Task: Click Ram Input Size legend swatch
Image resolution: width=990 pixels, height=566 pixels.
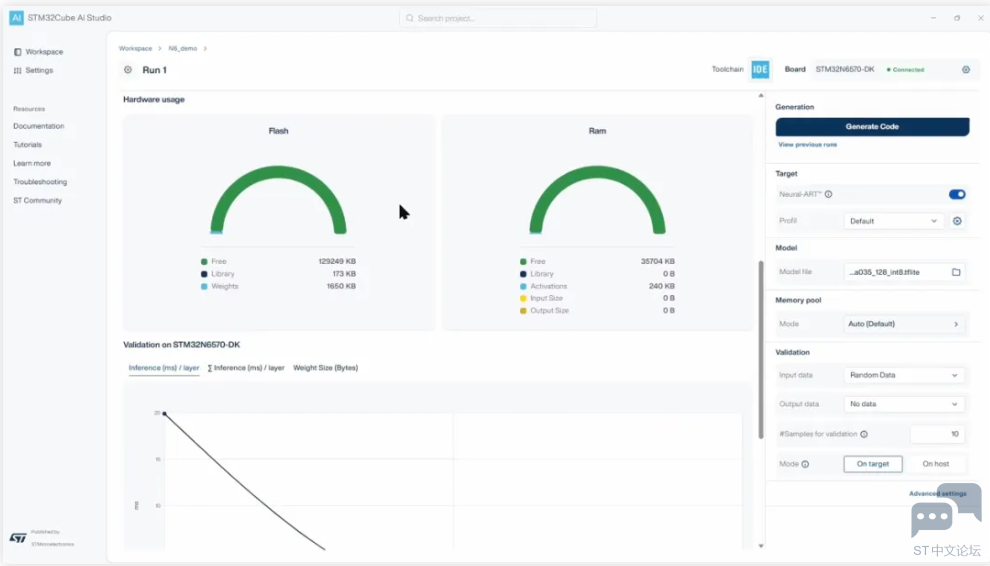Action: pos(523,298)
